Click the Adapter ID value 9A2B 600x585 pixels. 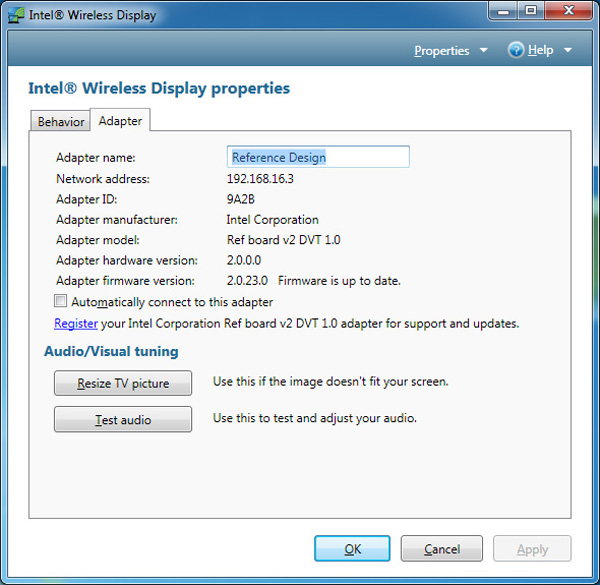click(241, 199)
